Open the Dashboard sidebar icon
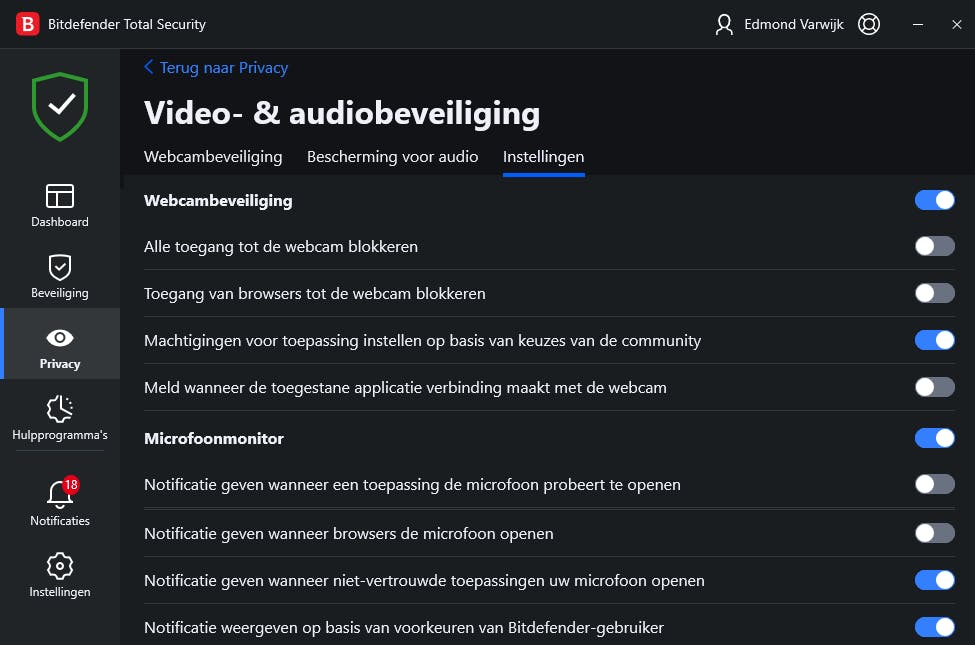The width and height of the screenshot is (975, 645). pyautogui.click(x=60, y=196)
